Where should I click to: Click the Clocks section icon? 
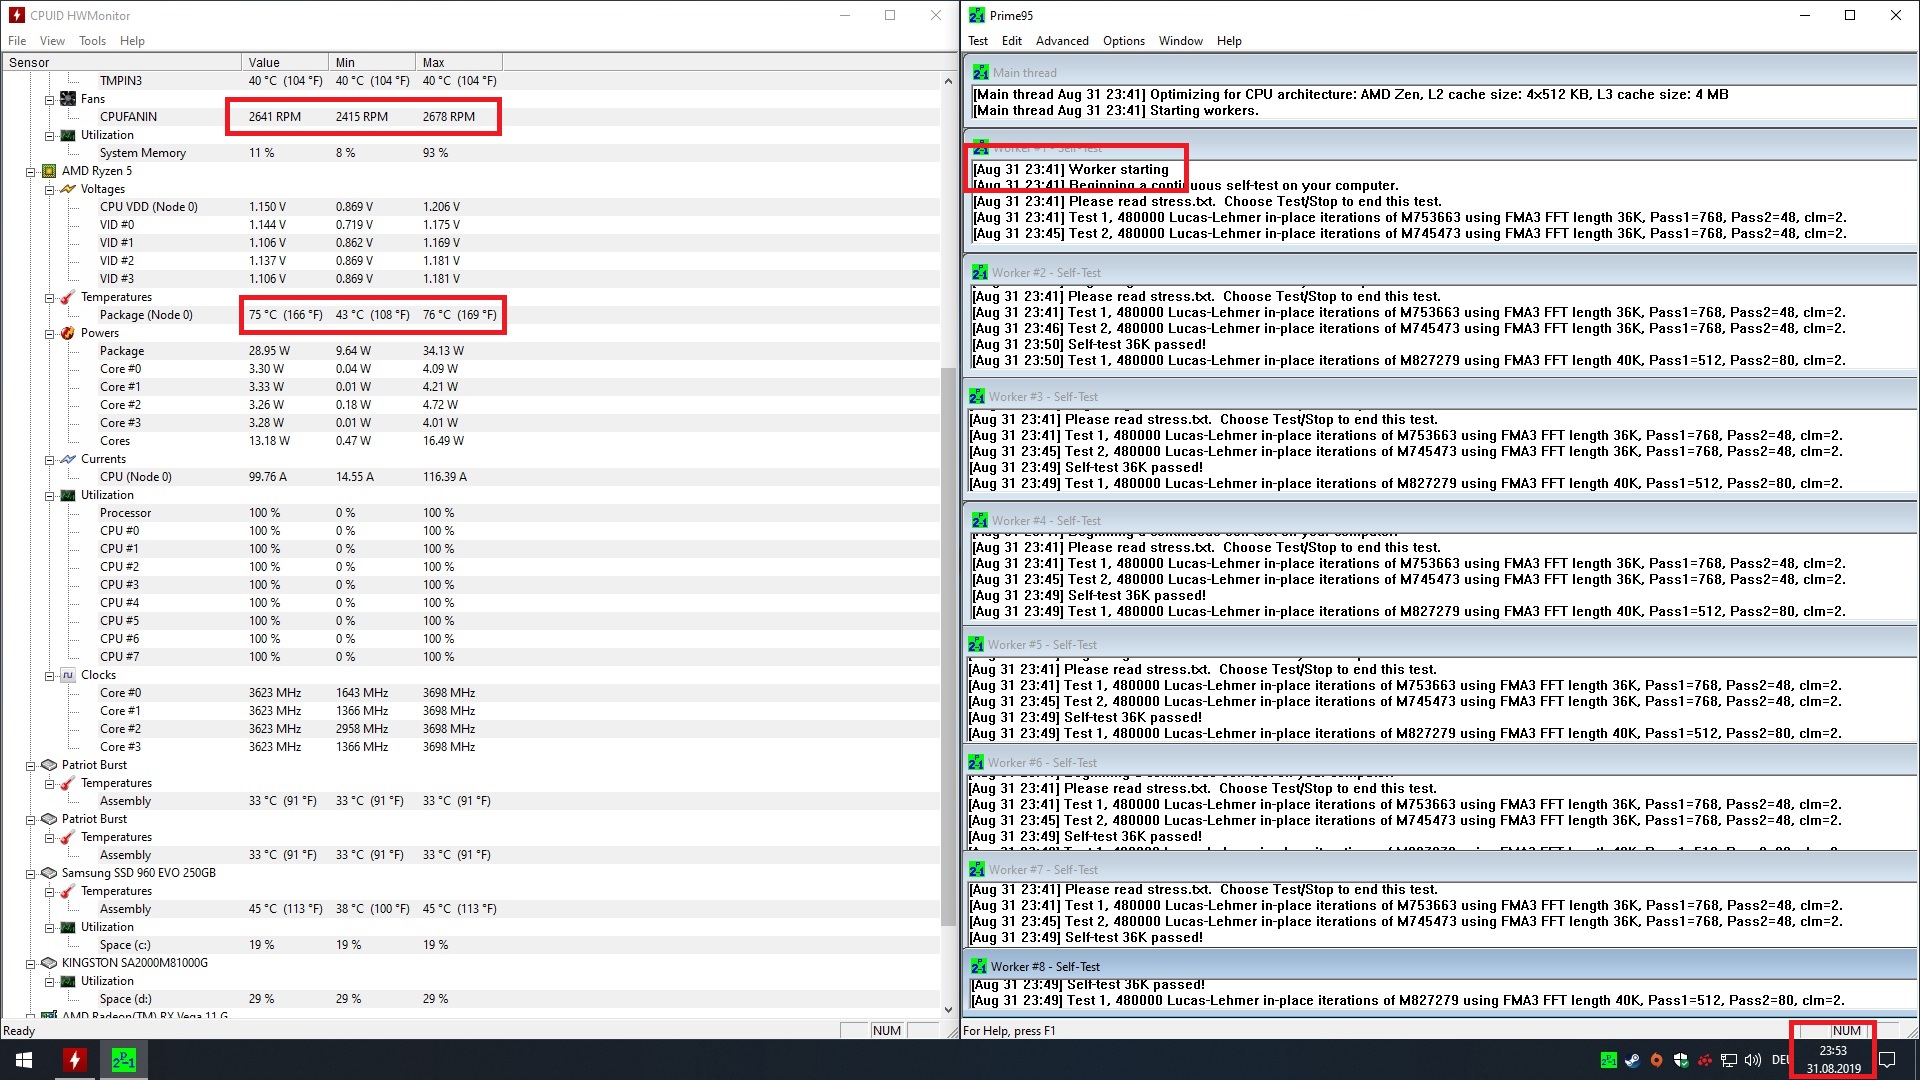[x=68, y=675]
